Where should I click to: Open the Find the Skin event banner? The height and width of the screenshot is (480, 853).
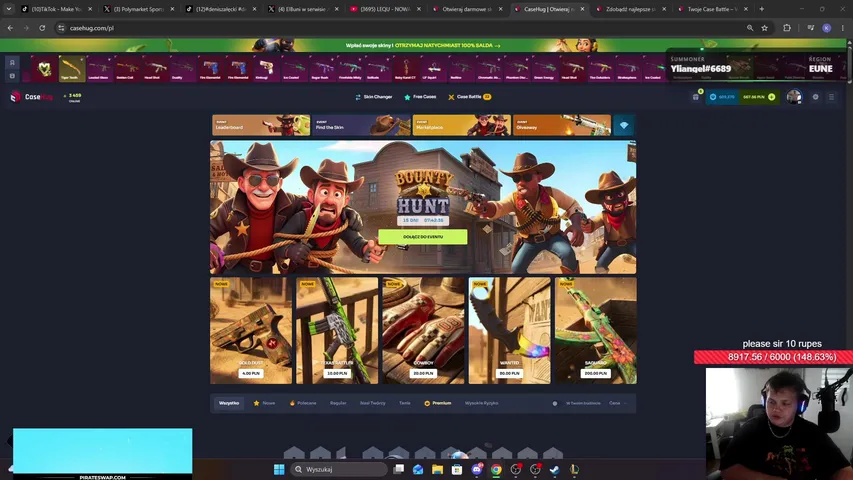(361, 125)
